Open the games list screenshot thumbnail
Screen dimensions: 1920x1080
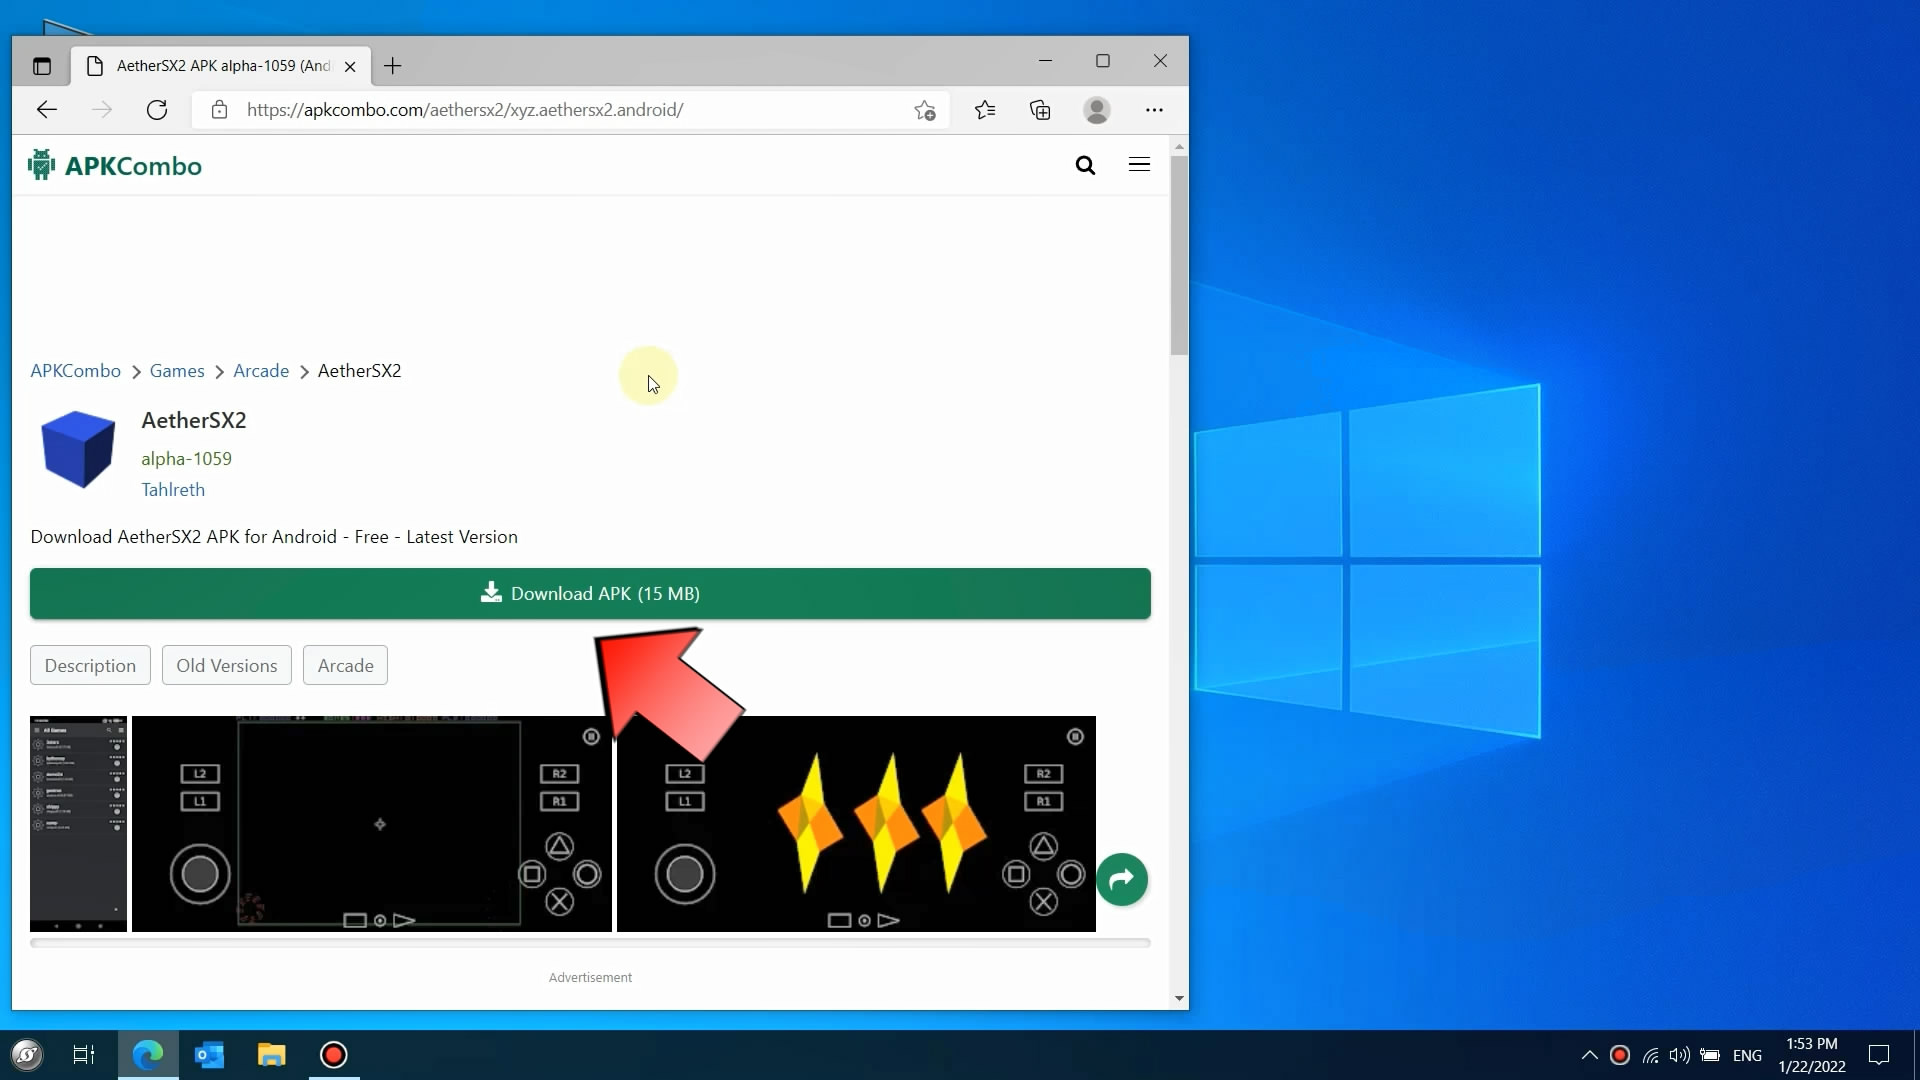coord(78,824)
